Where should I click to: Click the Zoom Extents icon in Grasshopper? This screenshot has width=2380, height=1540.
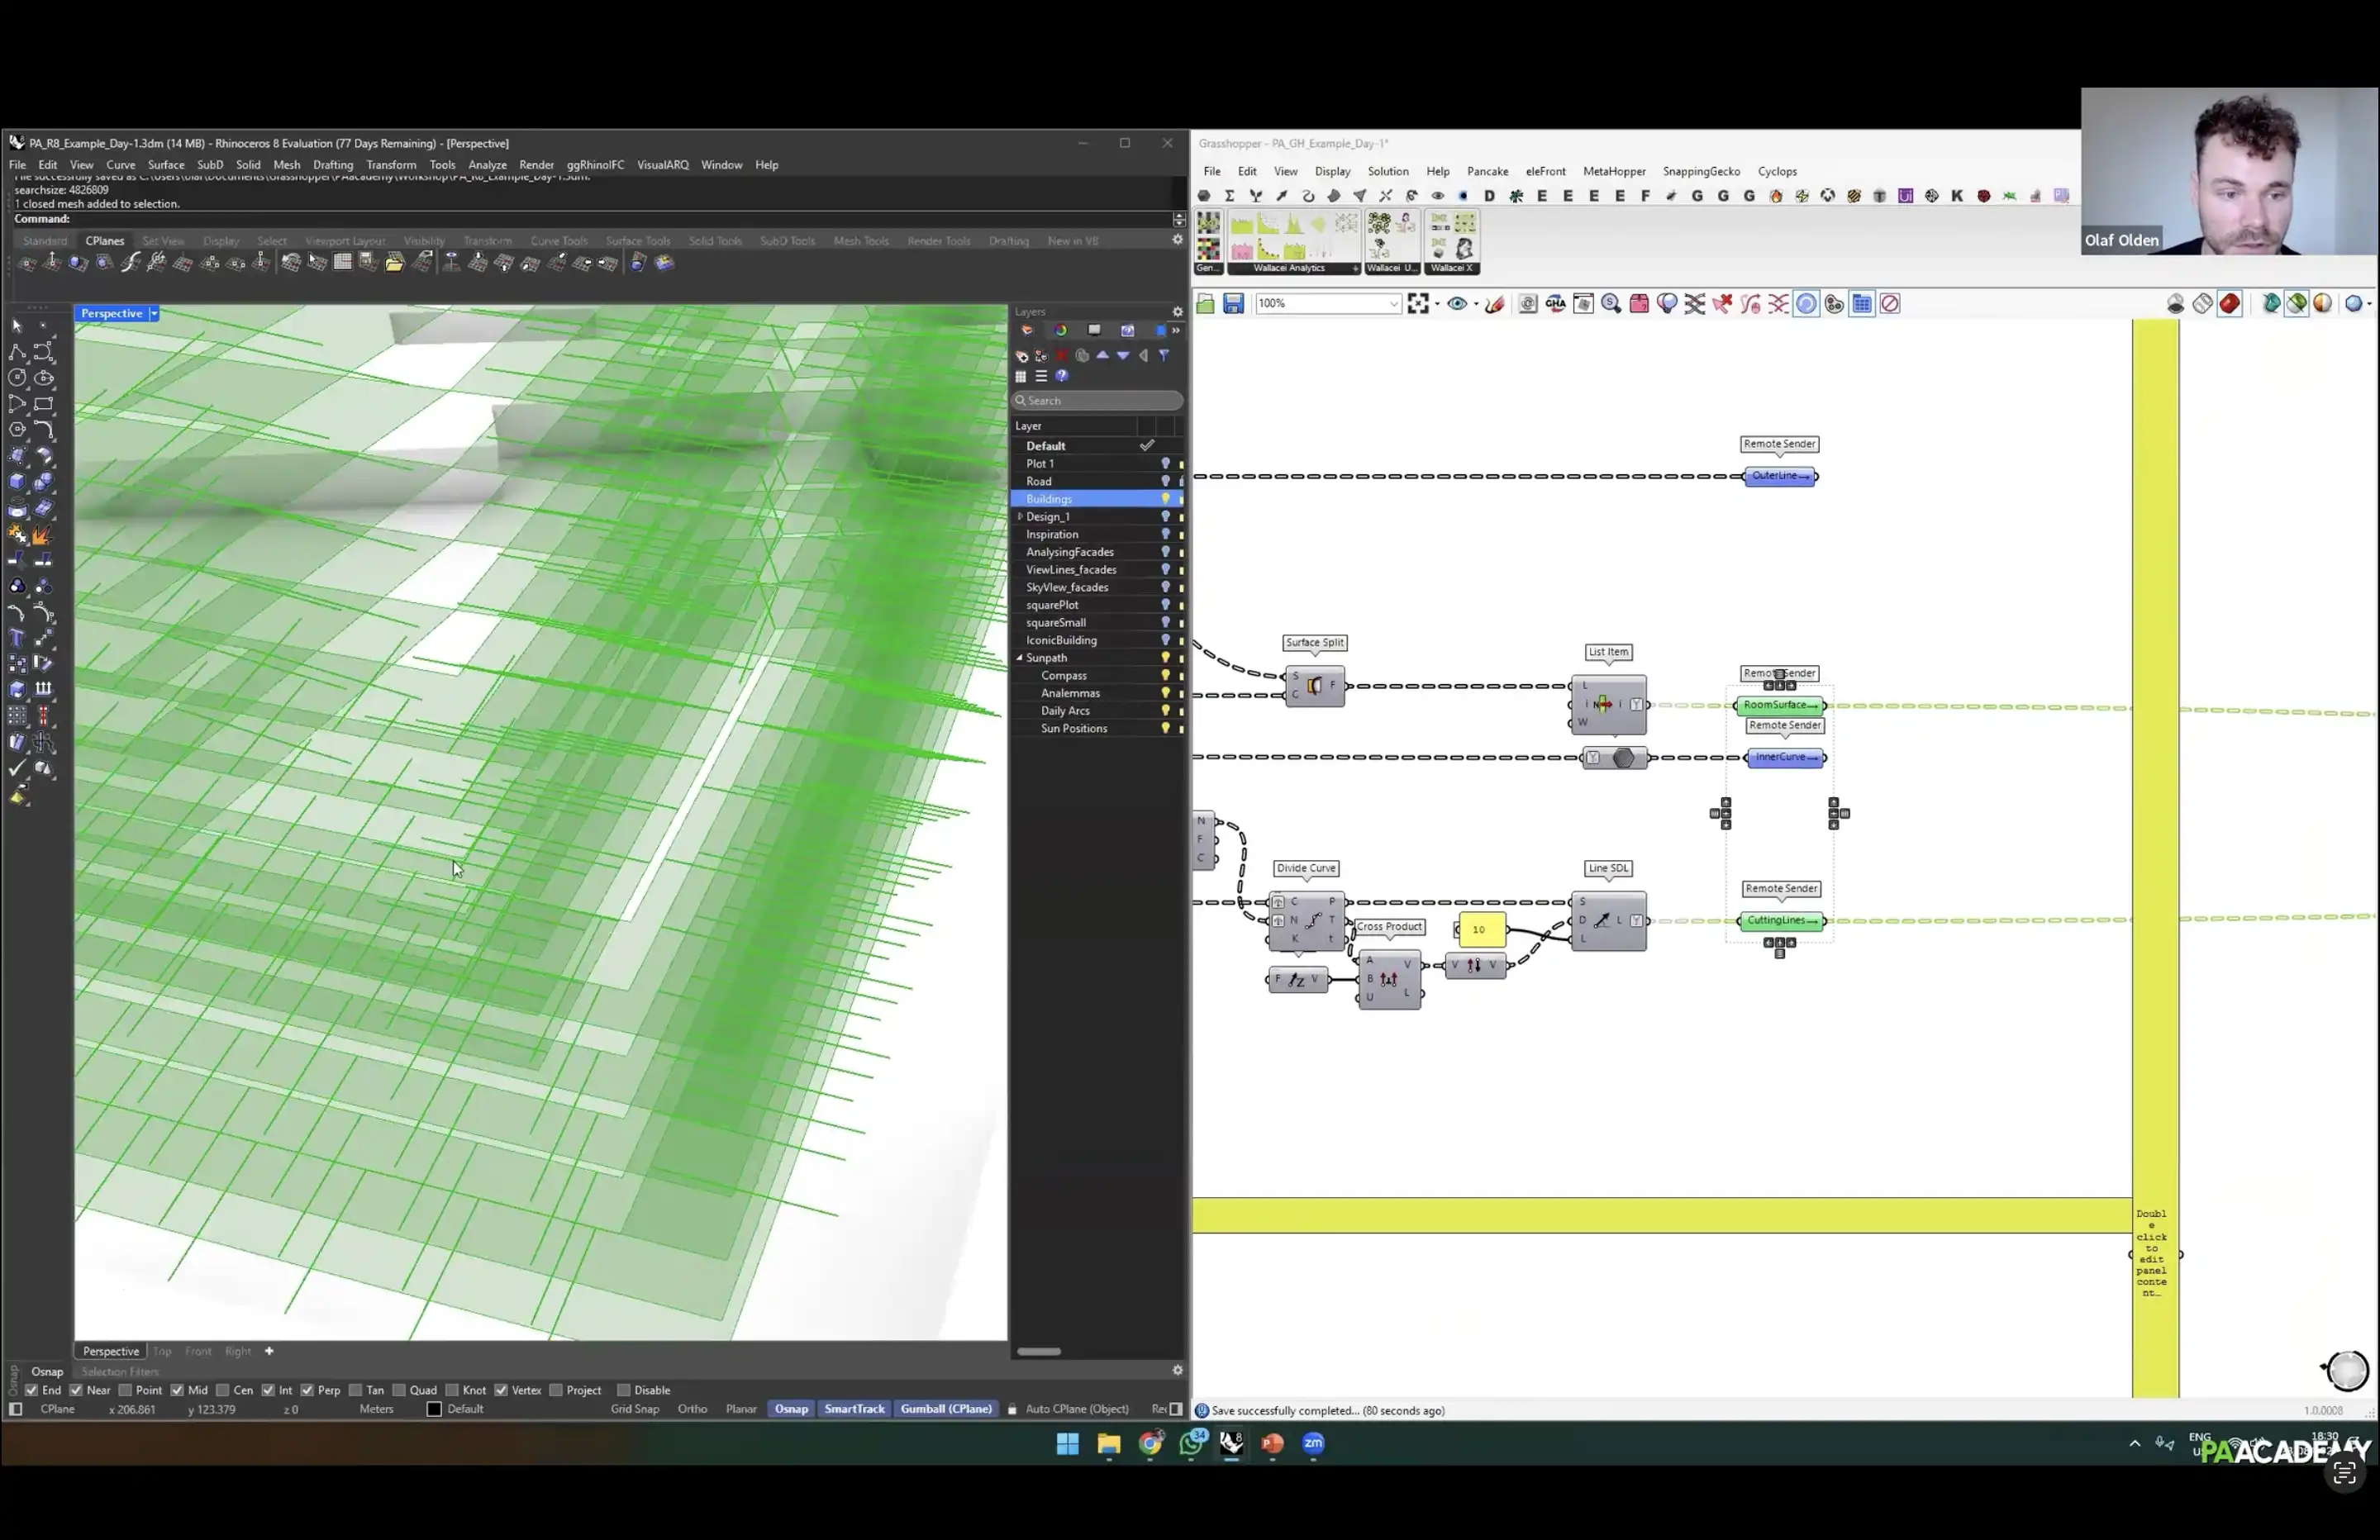click(1417, 304)
